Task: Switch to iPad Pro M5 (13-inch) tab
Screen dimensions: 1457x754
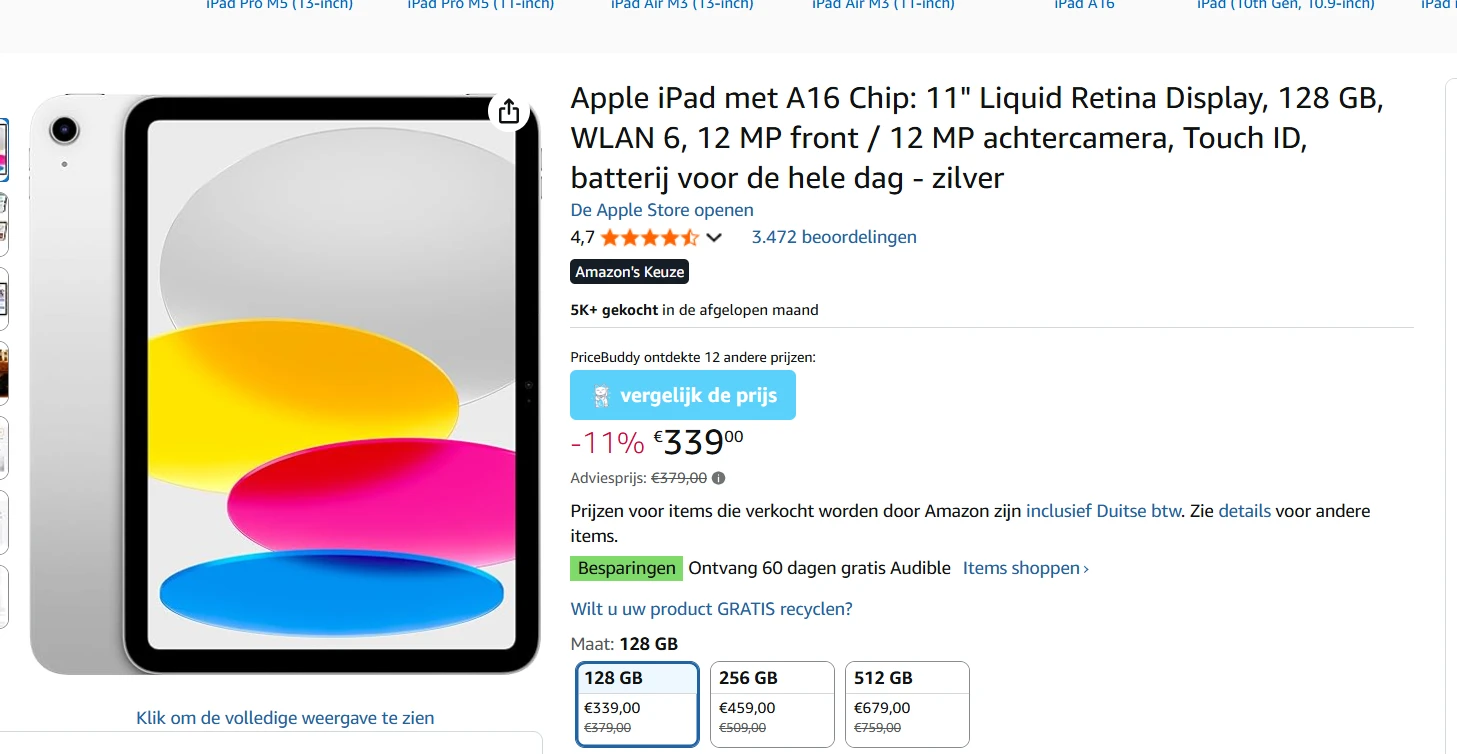Action: [279, 5]
